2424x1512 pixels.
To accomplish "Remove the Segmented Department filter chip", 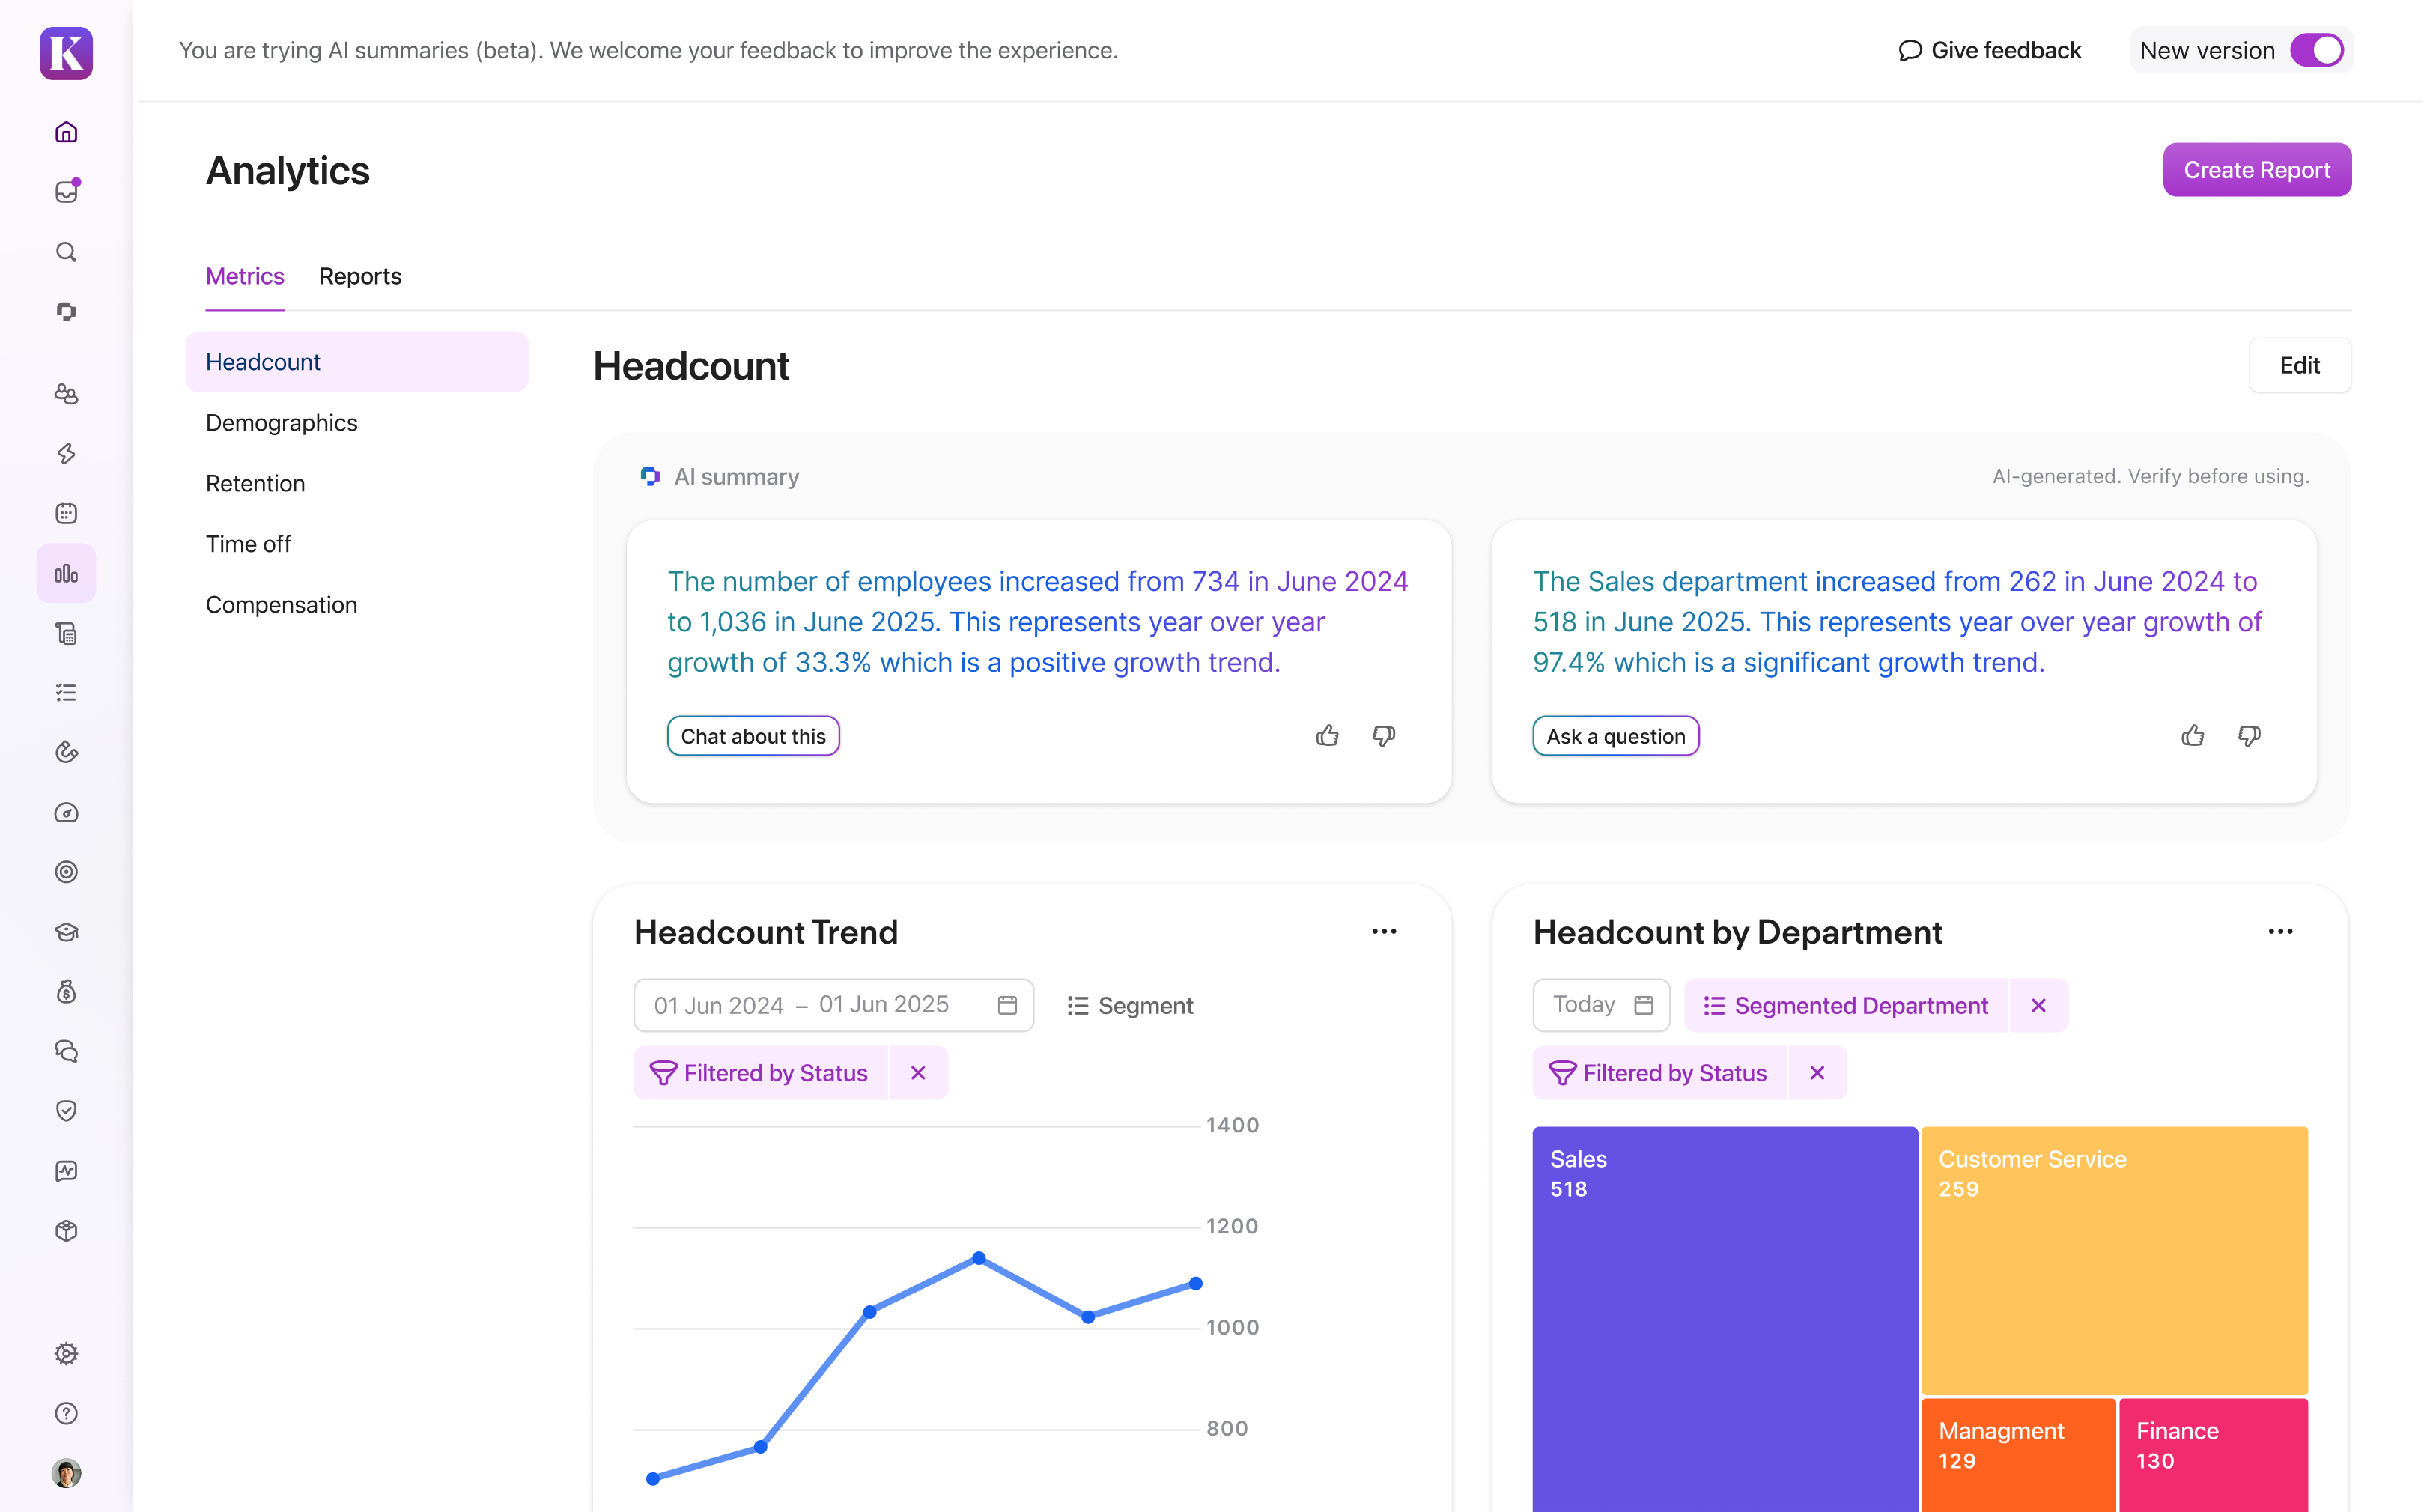I will [2038, 1005].
